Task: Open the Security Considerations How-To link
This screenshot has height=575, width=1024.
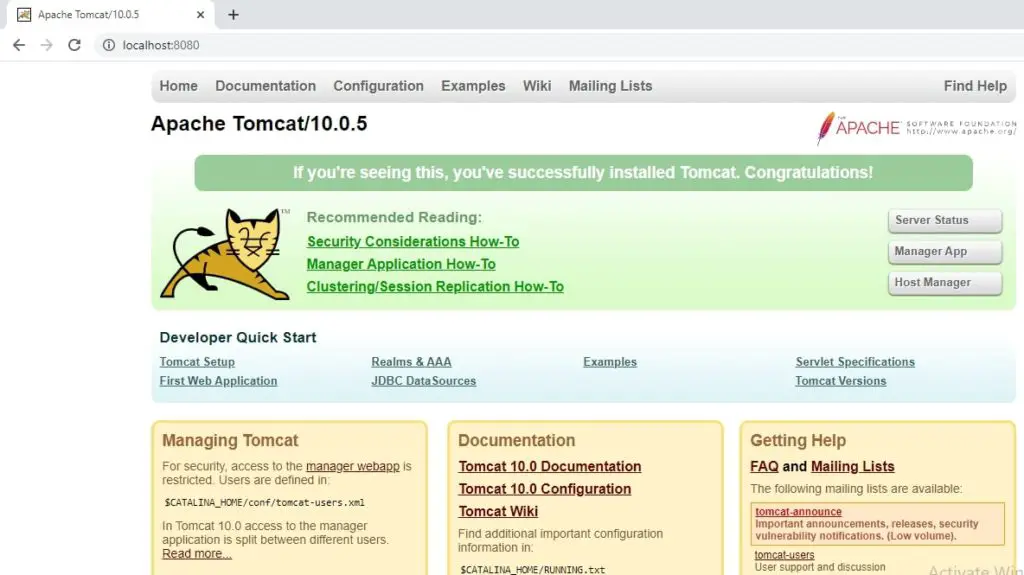Action: point(413,242)
